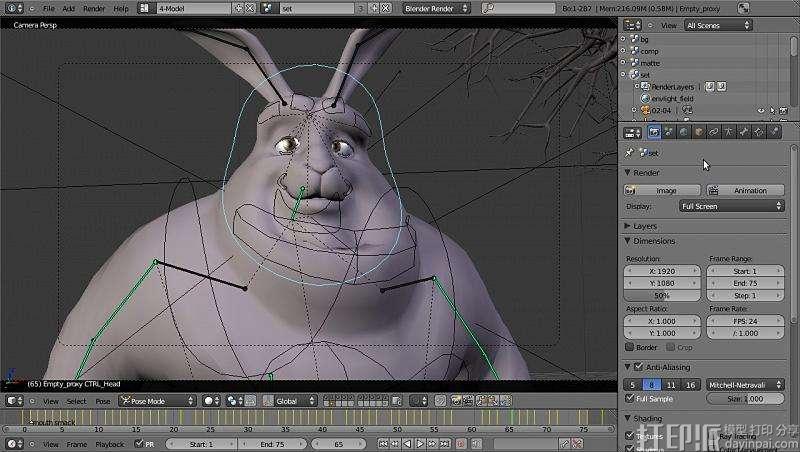Set anti-aliasing samples to 5
This screenshot has height=452, width=800.
pyautogui.click(x=633, y=385)
